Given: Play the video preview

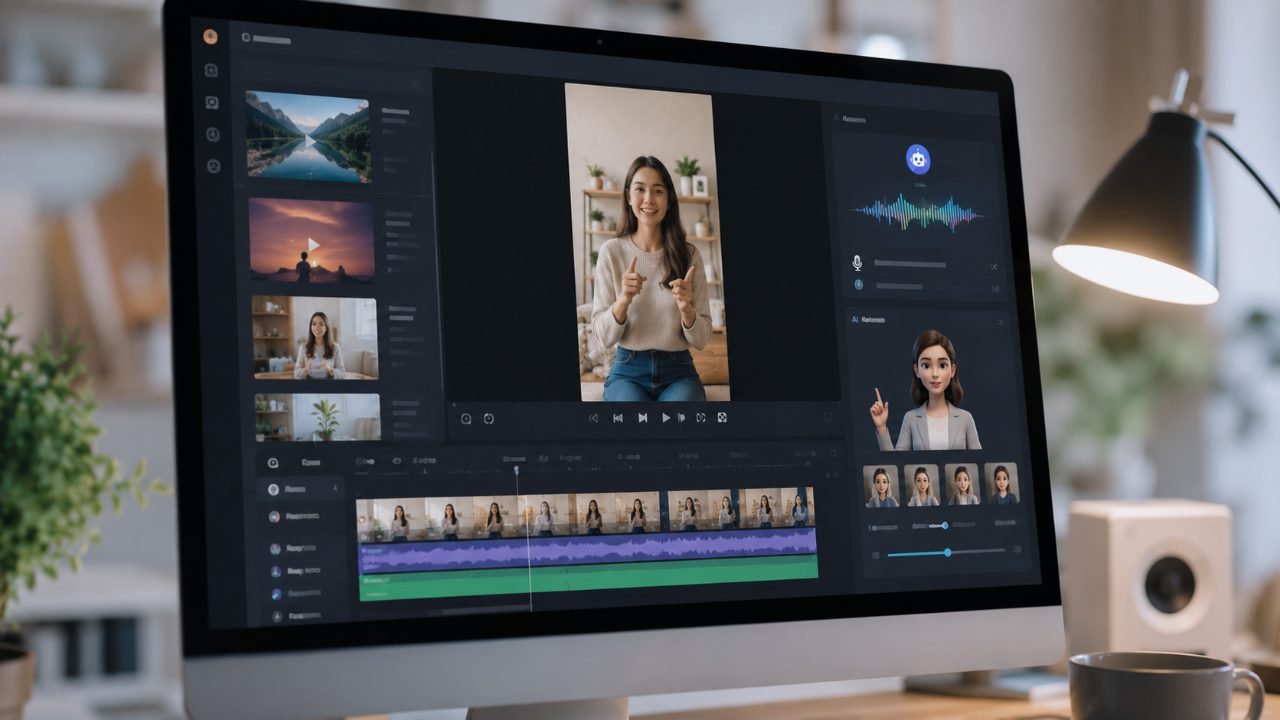Looking at the screenshot, I should [666, 418].
